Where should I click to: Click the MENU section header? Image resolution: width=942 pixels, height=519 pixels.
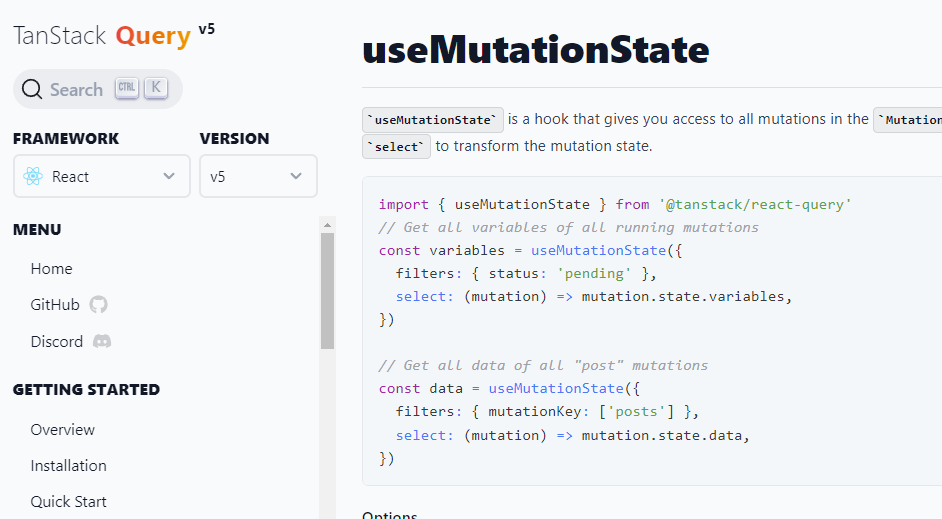37,229
